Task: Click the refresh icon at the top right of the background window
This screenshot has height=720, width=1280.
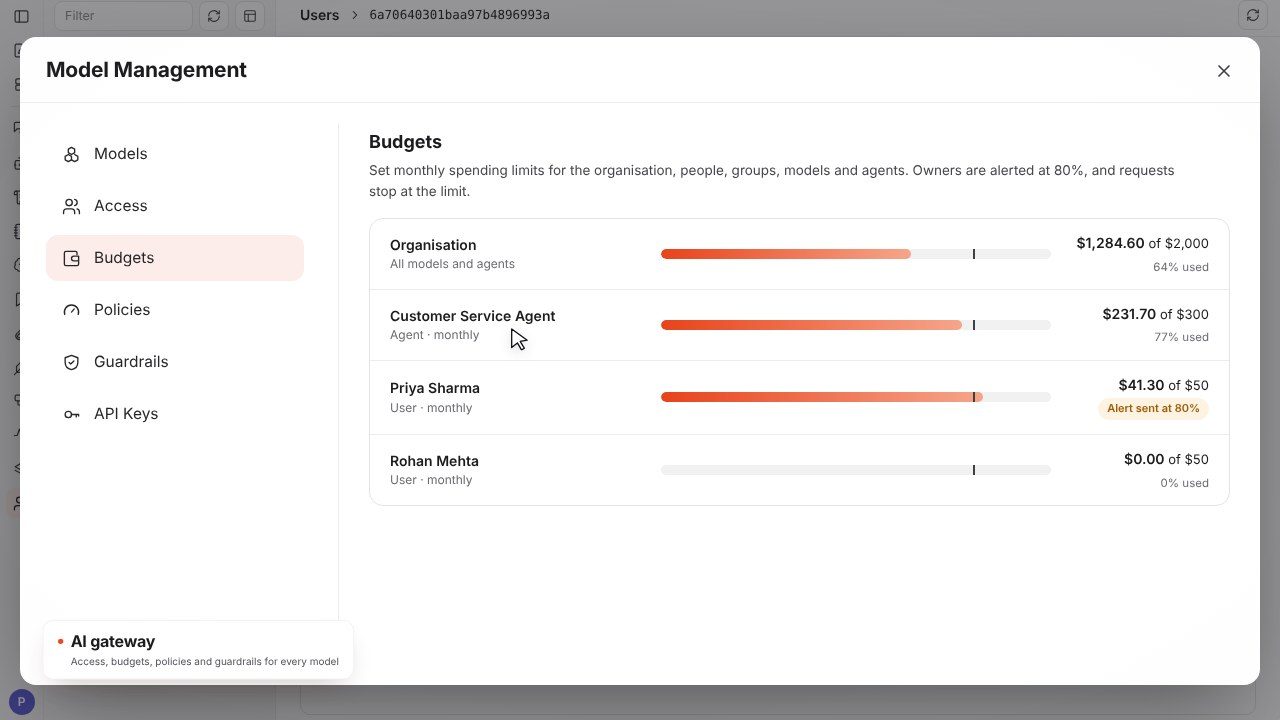Action: (x=1252, y=15)
